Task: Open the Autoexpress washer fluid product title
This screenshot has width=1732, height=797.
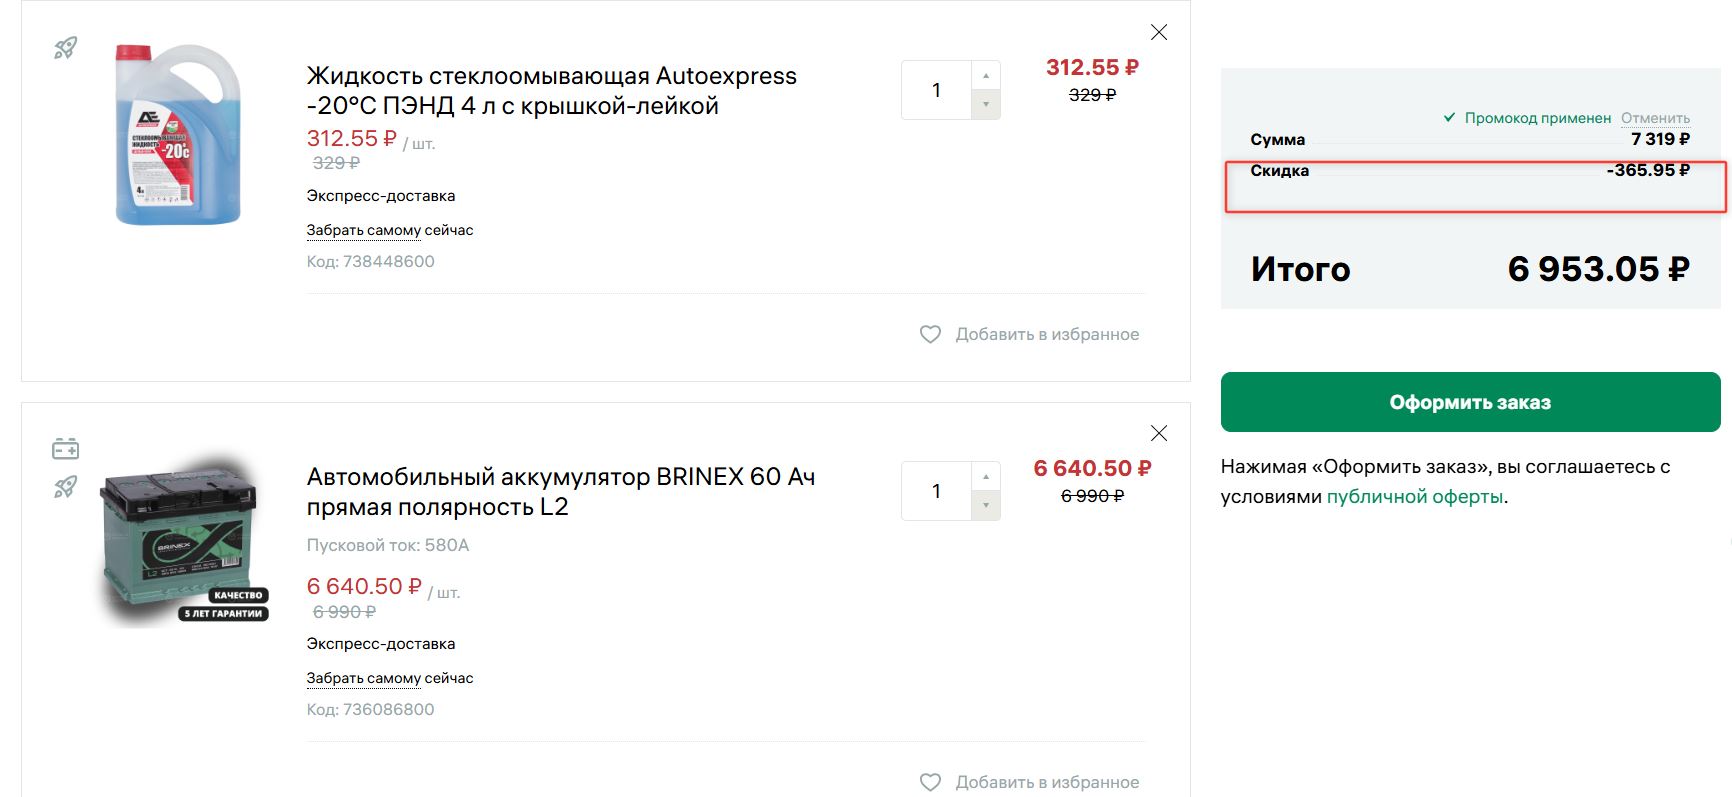Action: [x=551, y=91]
